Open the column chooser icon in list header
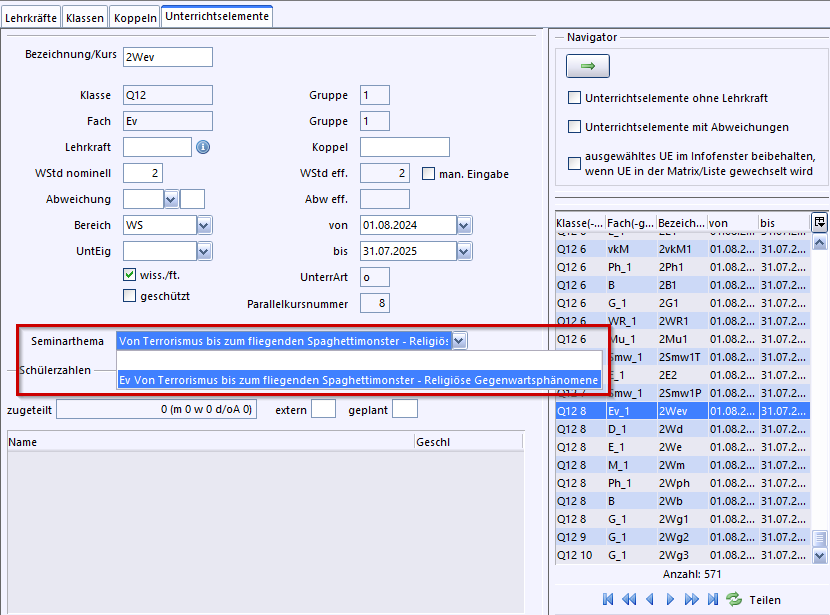 [x=819, y=222]
